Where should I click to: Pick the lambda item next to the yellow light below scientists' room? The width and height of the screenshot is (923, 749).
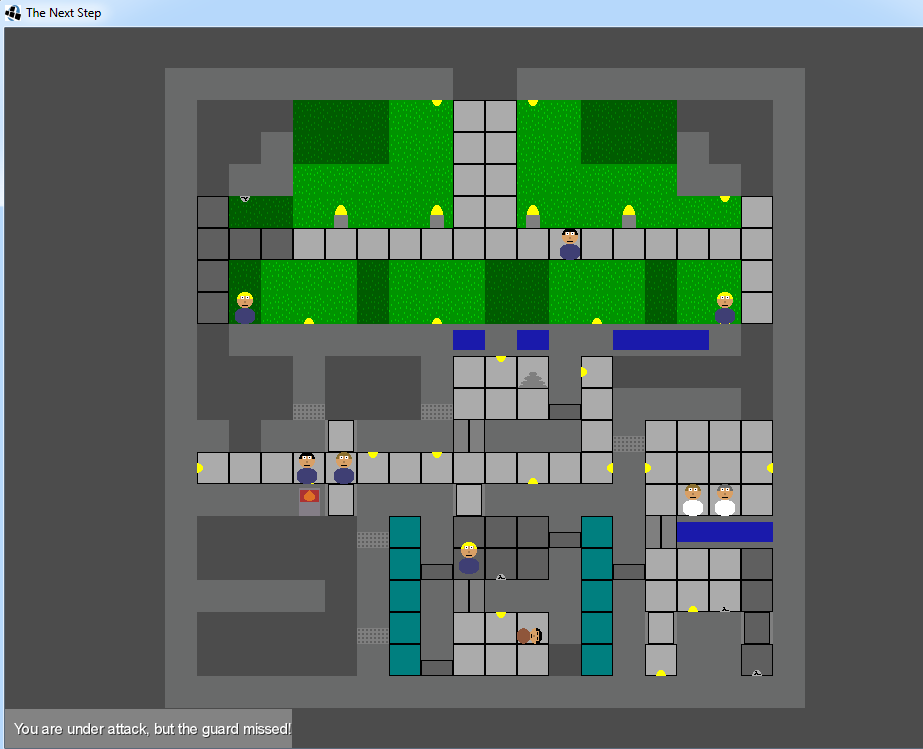(725, 609)
